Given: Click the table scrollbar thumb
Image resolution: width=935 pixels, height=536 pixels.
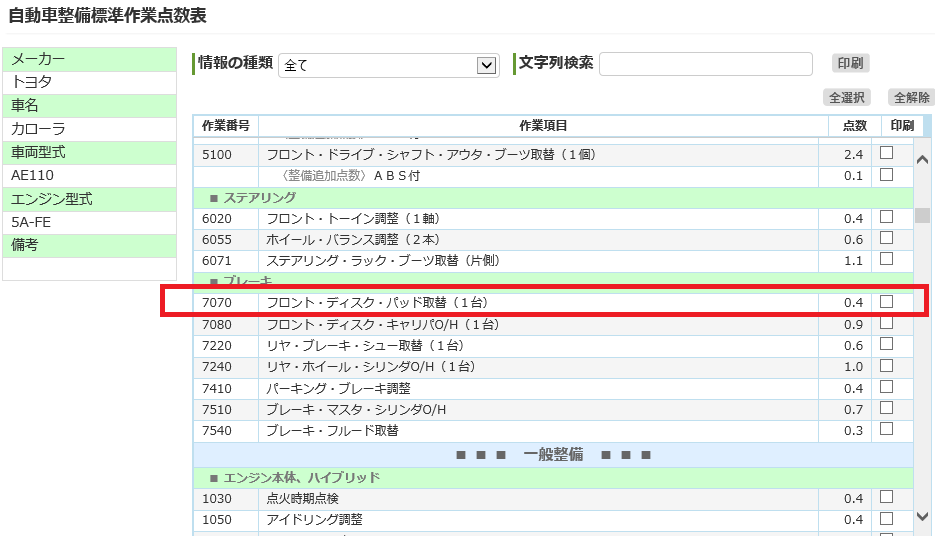Looking at the screenshot, I should coord(922,215).
